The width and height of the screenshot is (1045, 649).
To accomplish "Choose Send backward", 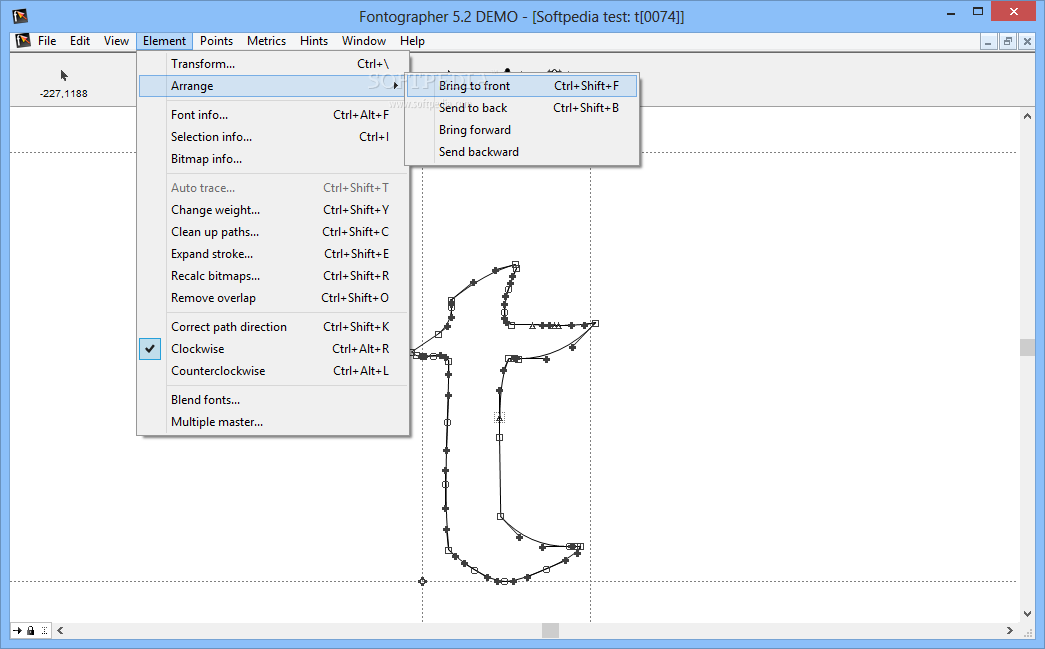I will click(x=522, y=152).
